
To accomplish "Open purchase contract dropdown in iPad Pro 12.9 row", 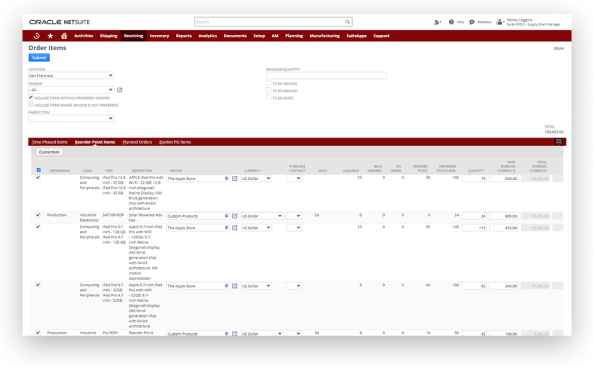I will pyautogui.click(x=294, y=178).
